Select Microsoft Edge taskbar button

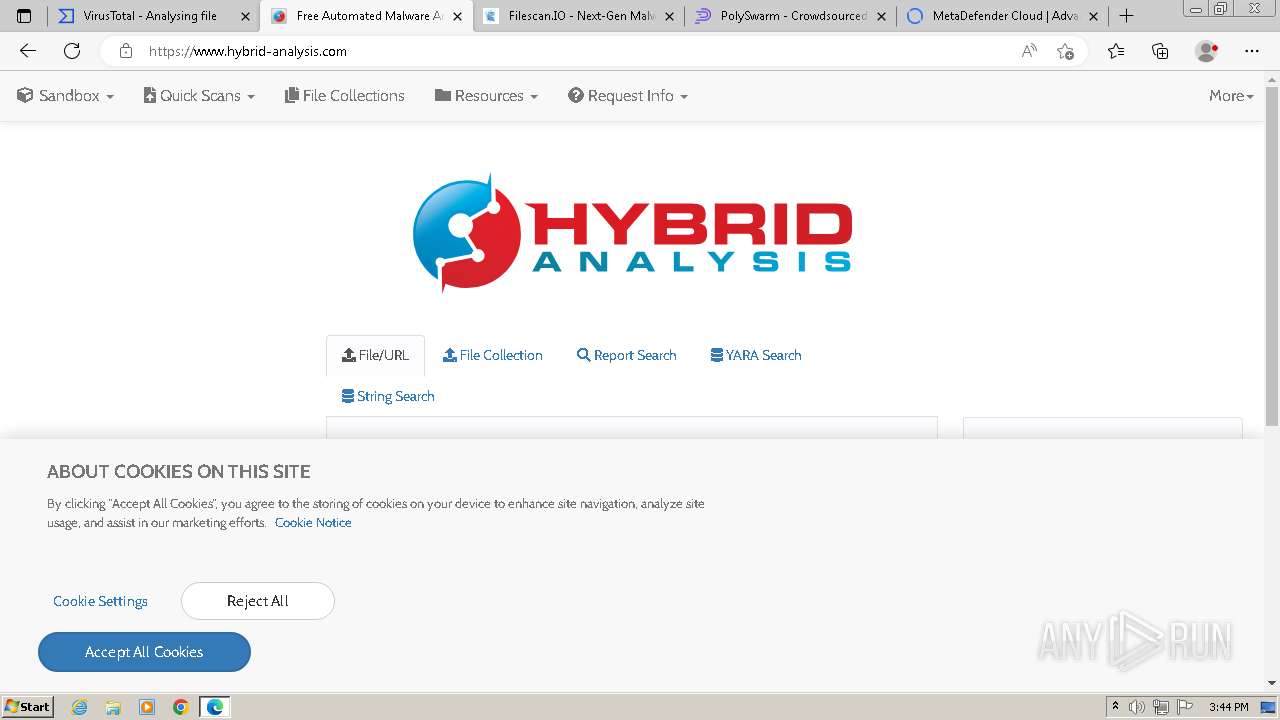215,707
